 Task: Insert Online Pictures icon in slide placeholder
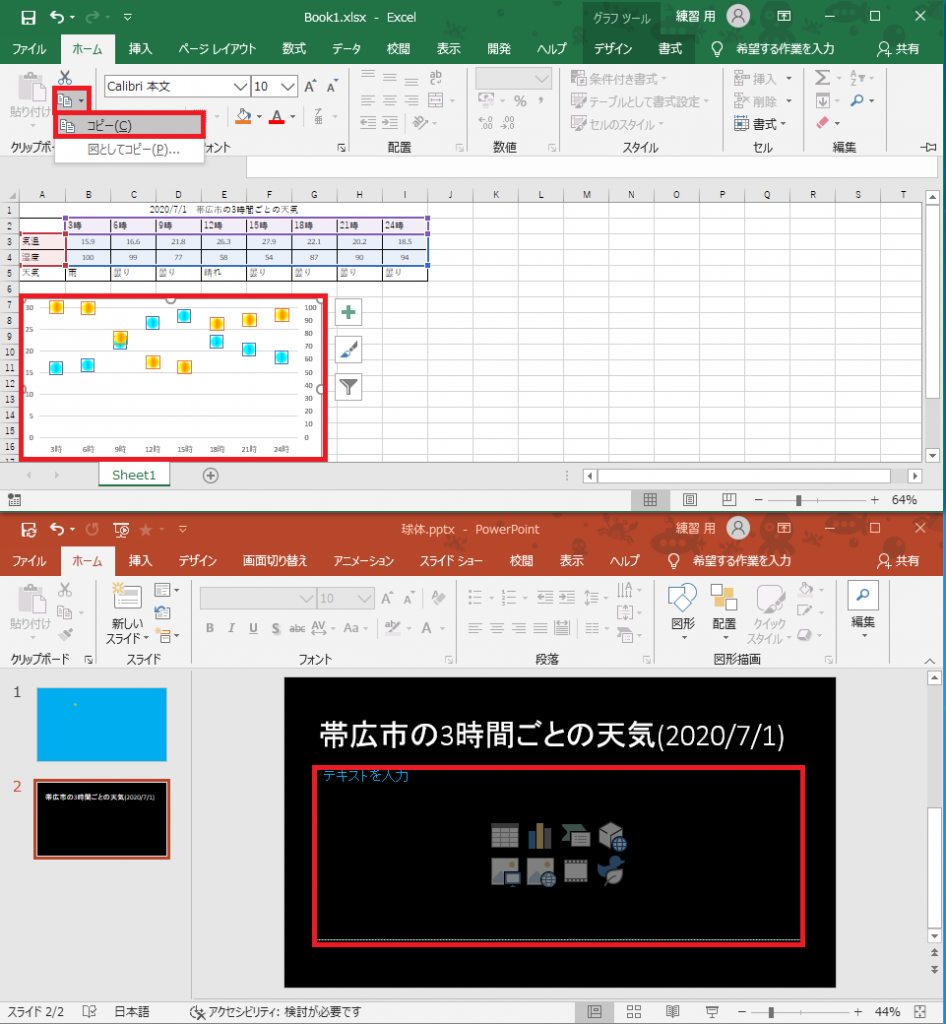(541, 872)
